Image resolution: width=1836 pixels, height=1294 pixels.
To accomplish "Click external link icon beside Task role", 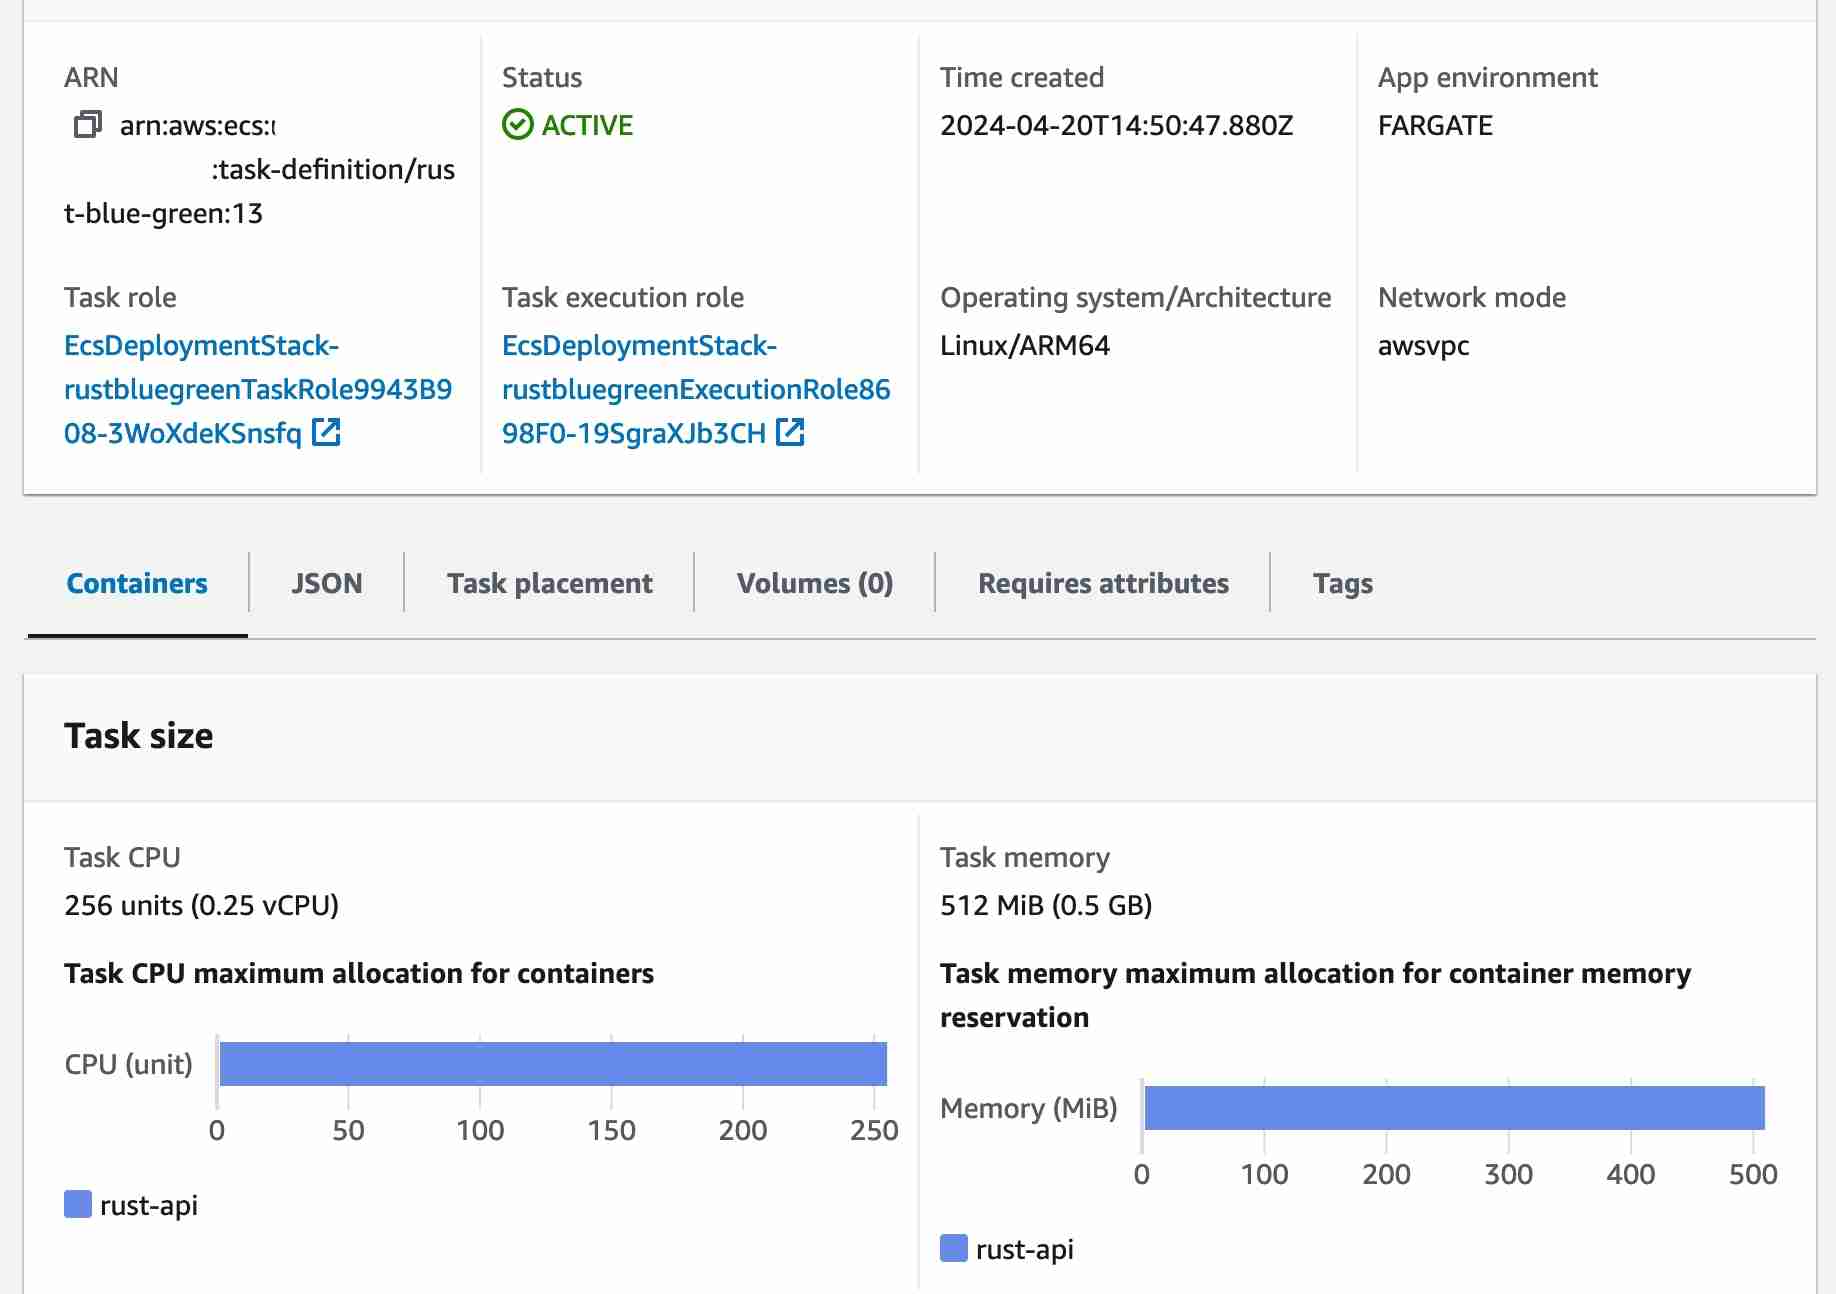I will pyautogui.click(x=326, y=432).
